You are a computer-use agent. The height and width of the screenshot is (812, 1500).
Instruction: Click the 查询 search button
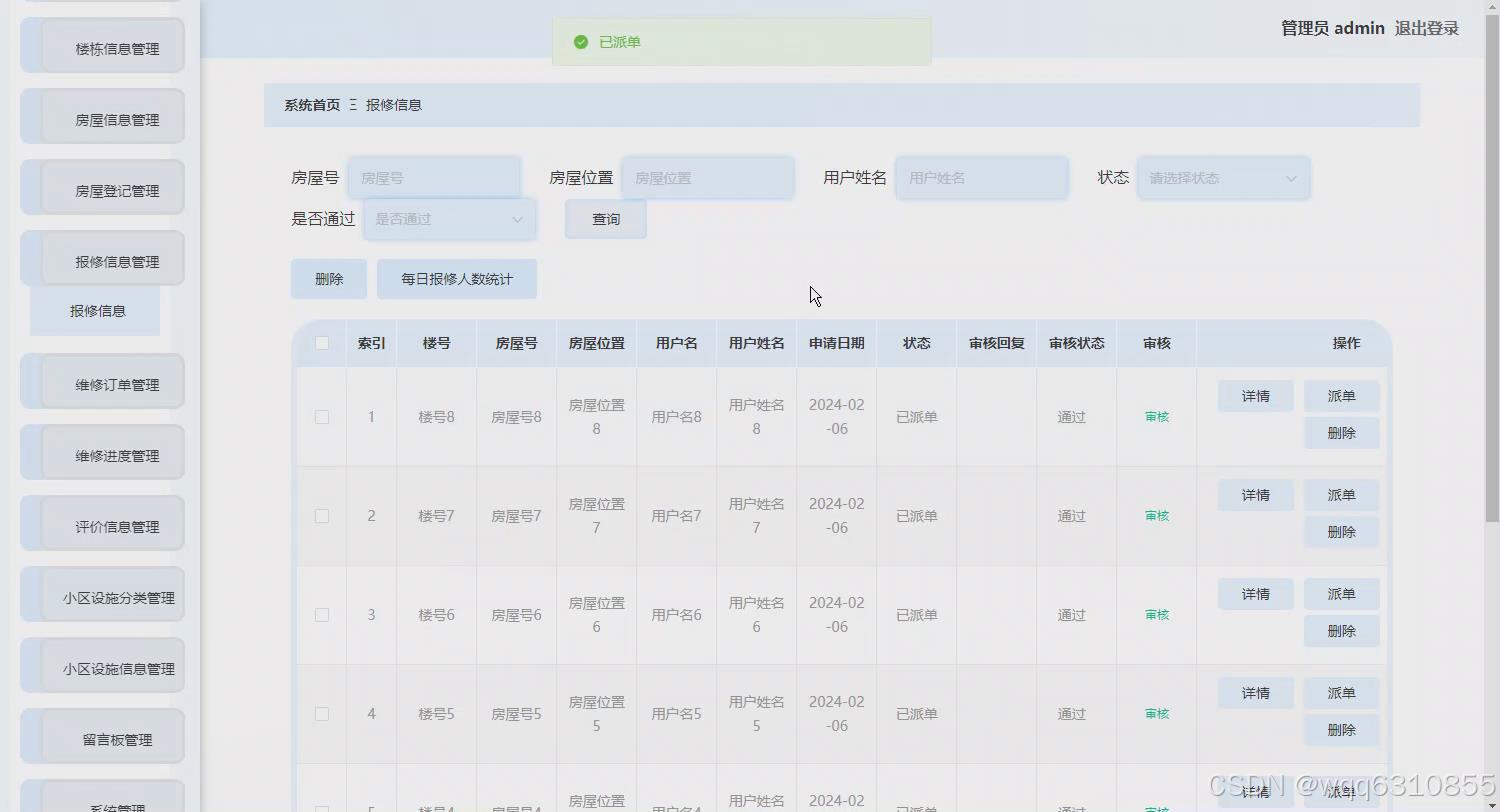click(x=605, y=219)
